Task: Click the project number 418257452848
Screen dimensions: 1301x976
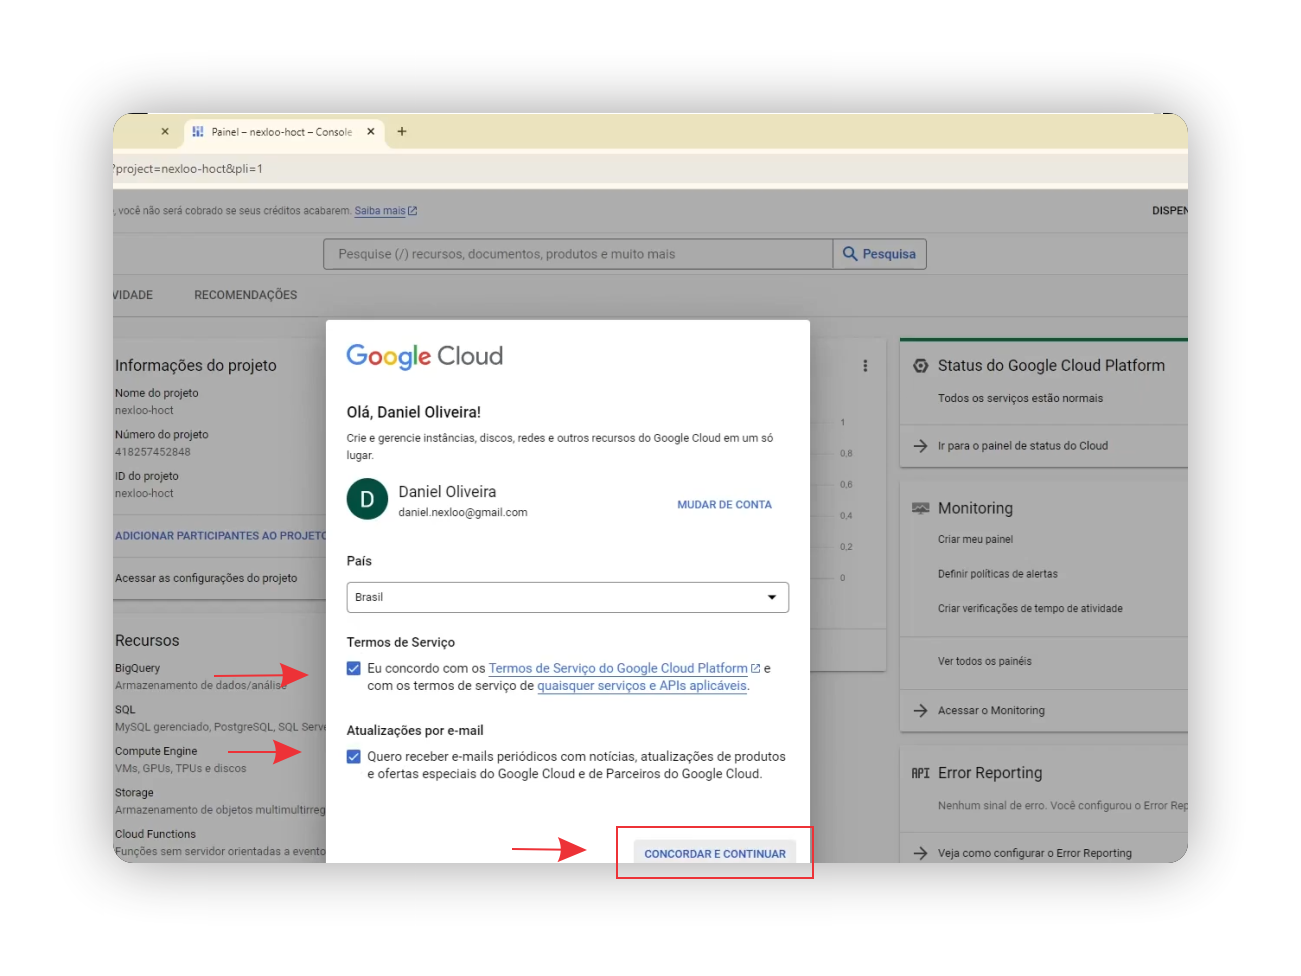Action: click(153, 452)
